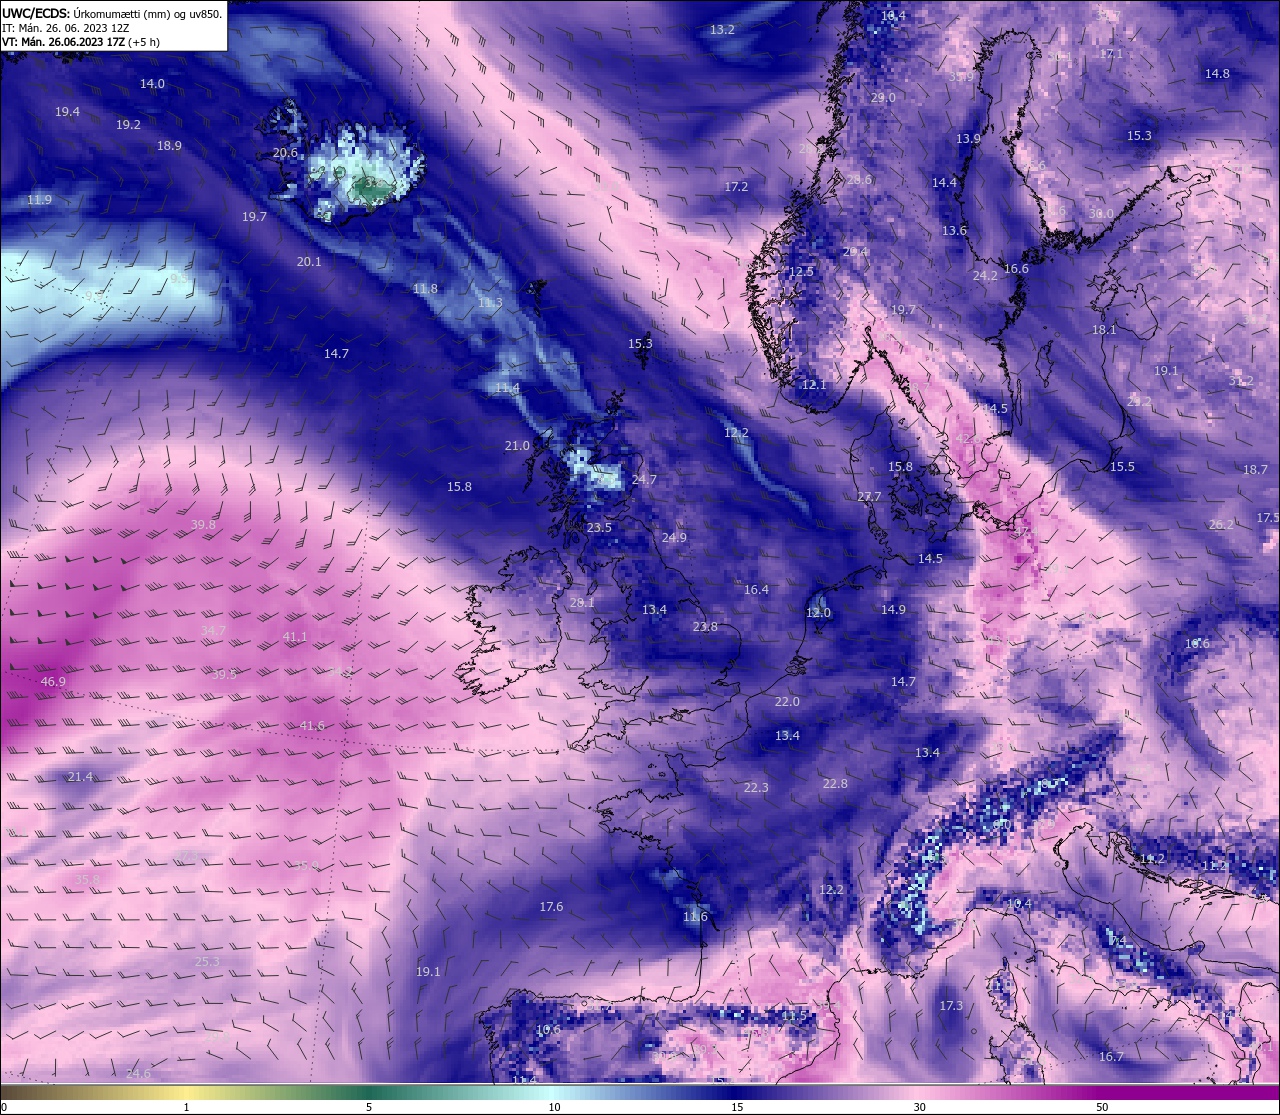Screen dimensions: 1280x1115
Task: Click the value '20.6' on western Iceland
Action: [x=285, y=153]
